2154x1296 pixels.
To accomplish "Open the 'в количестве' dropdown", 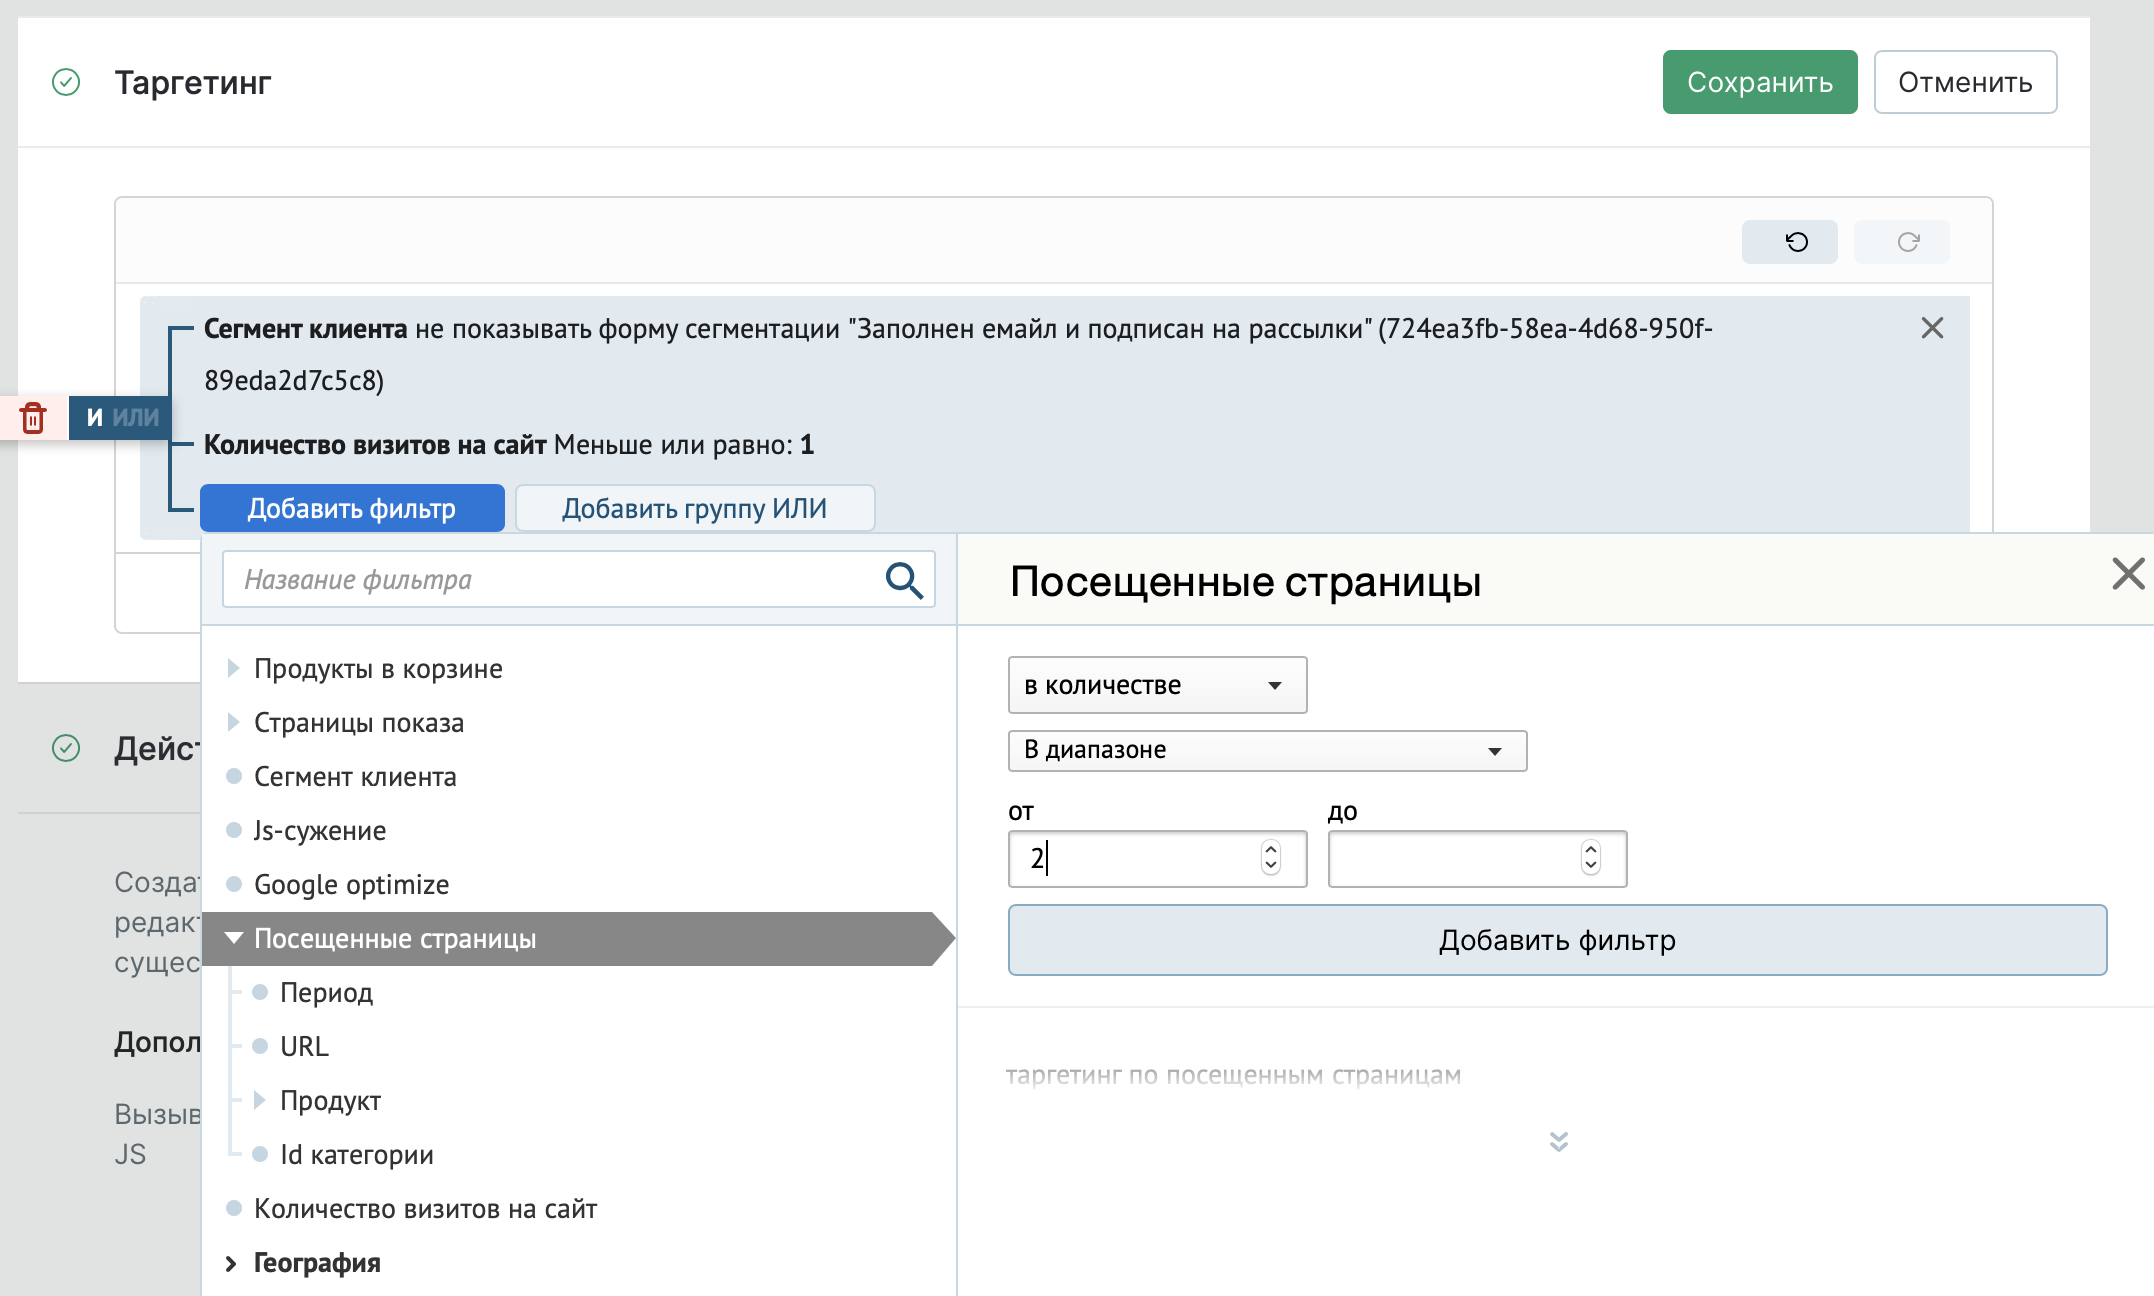I will 1157,685.
